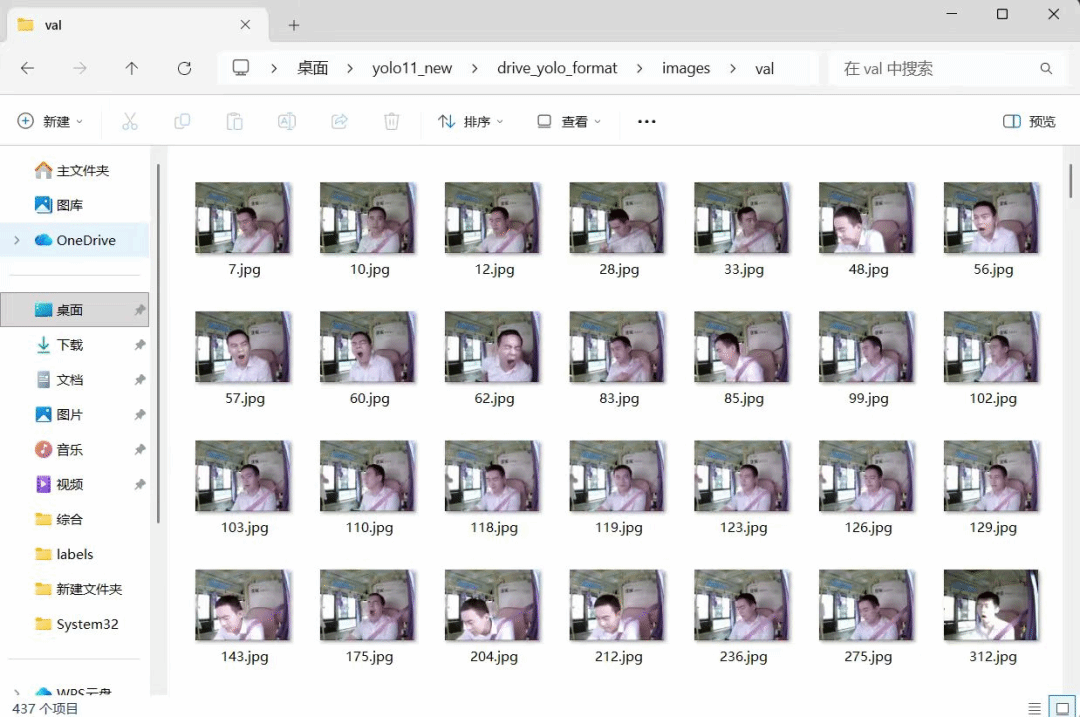
Task: Open the labels folder in sidebar
Action: coord(74,554)
